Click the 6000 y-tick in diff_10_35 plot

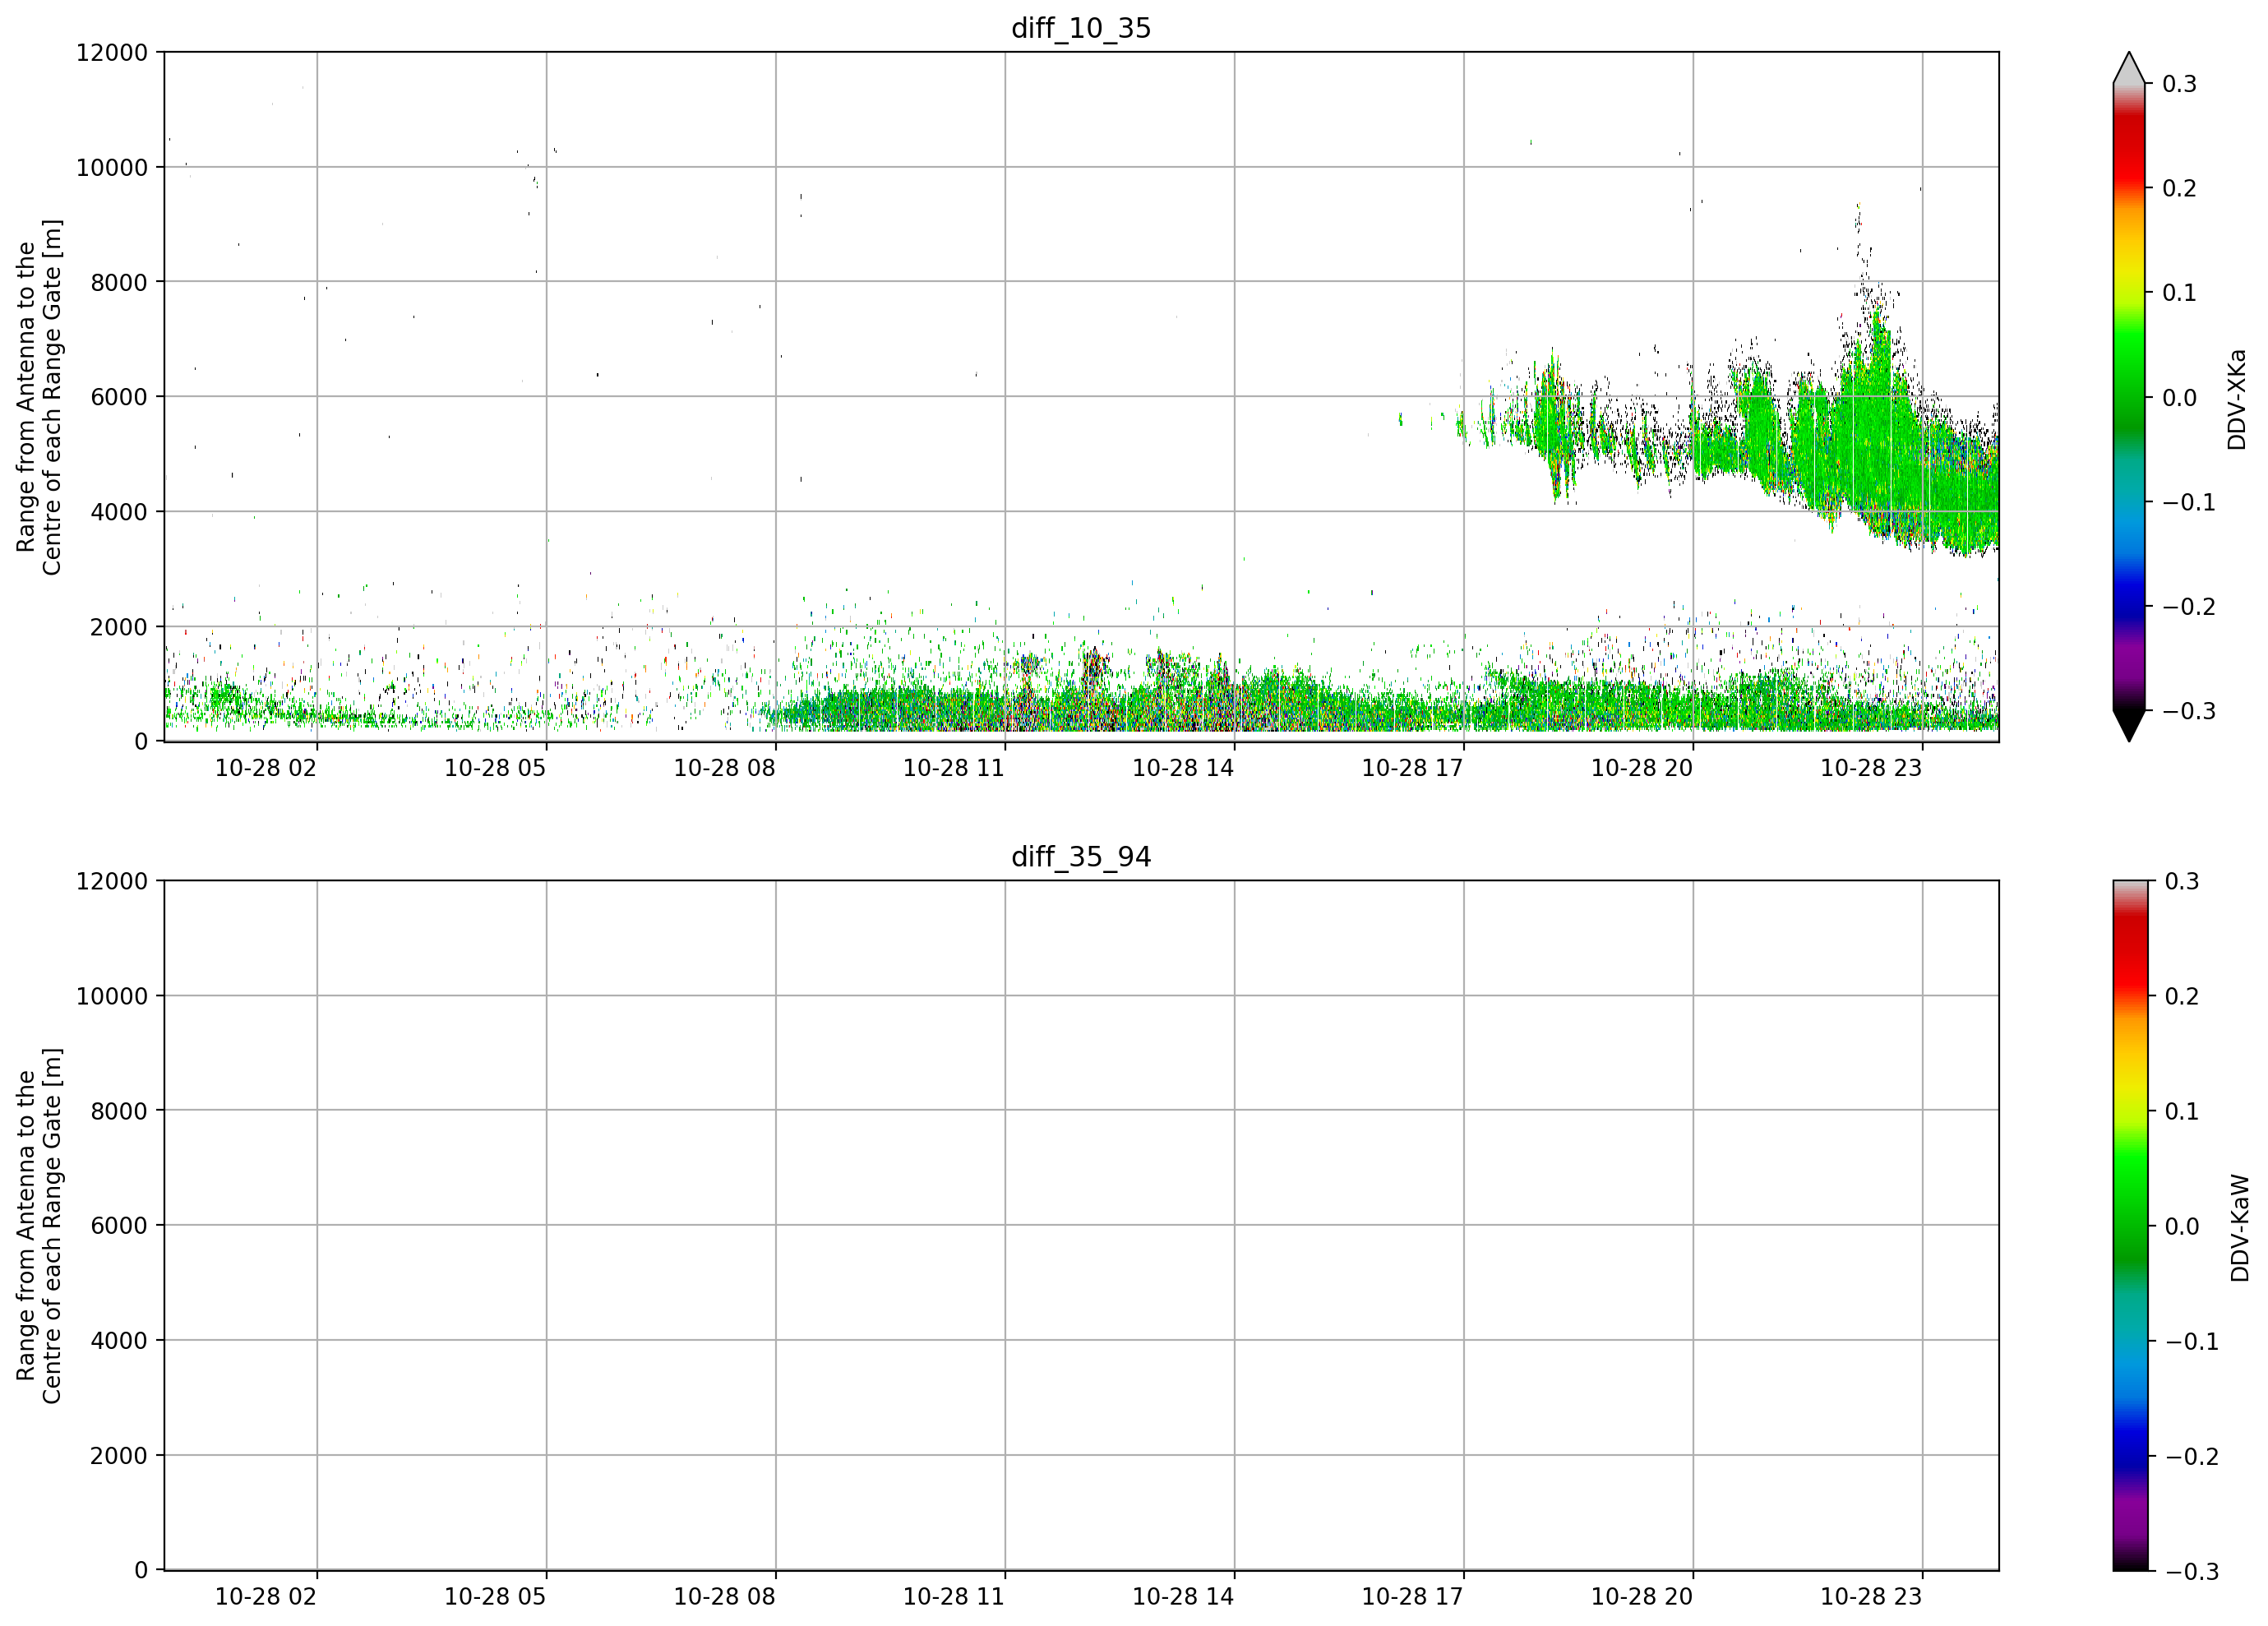tap(119, 397)
